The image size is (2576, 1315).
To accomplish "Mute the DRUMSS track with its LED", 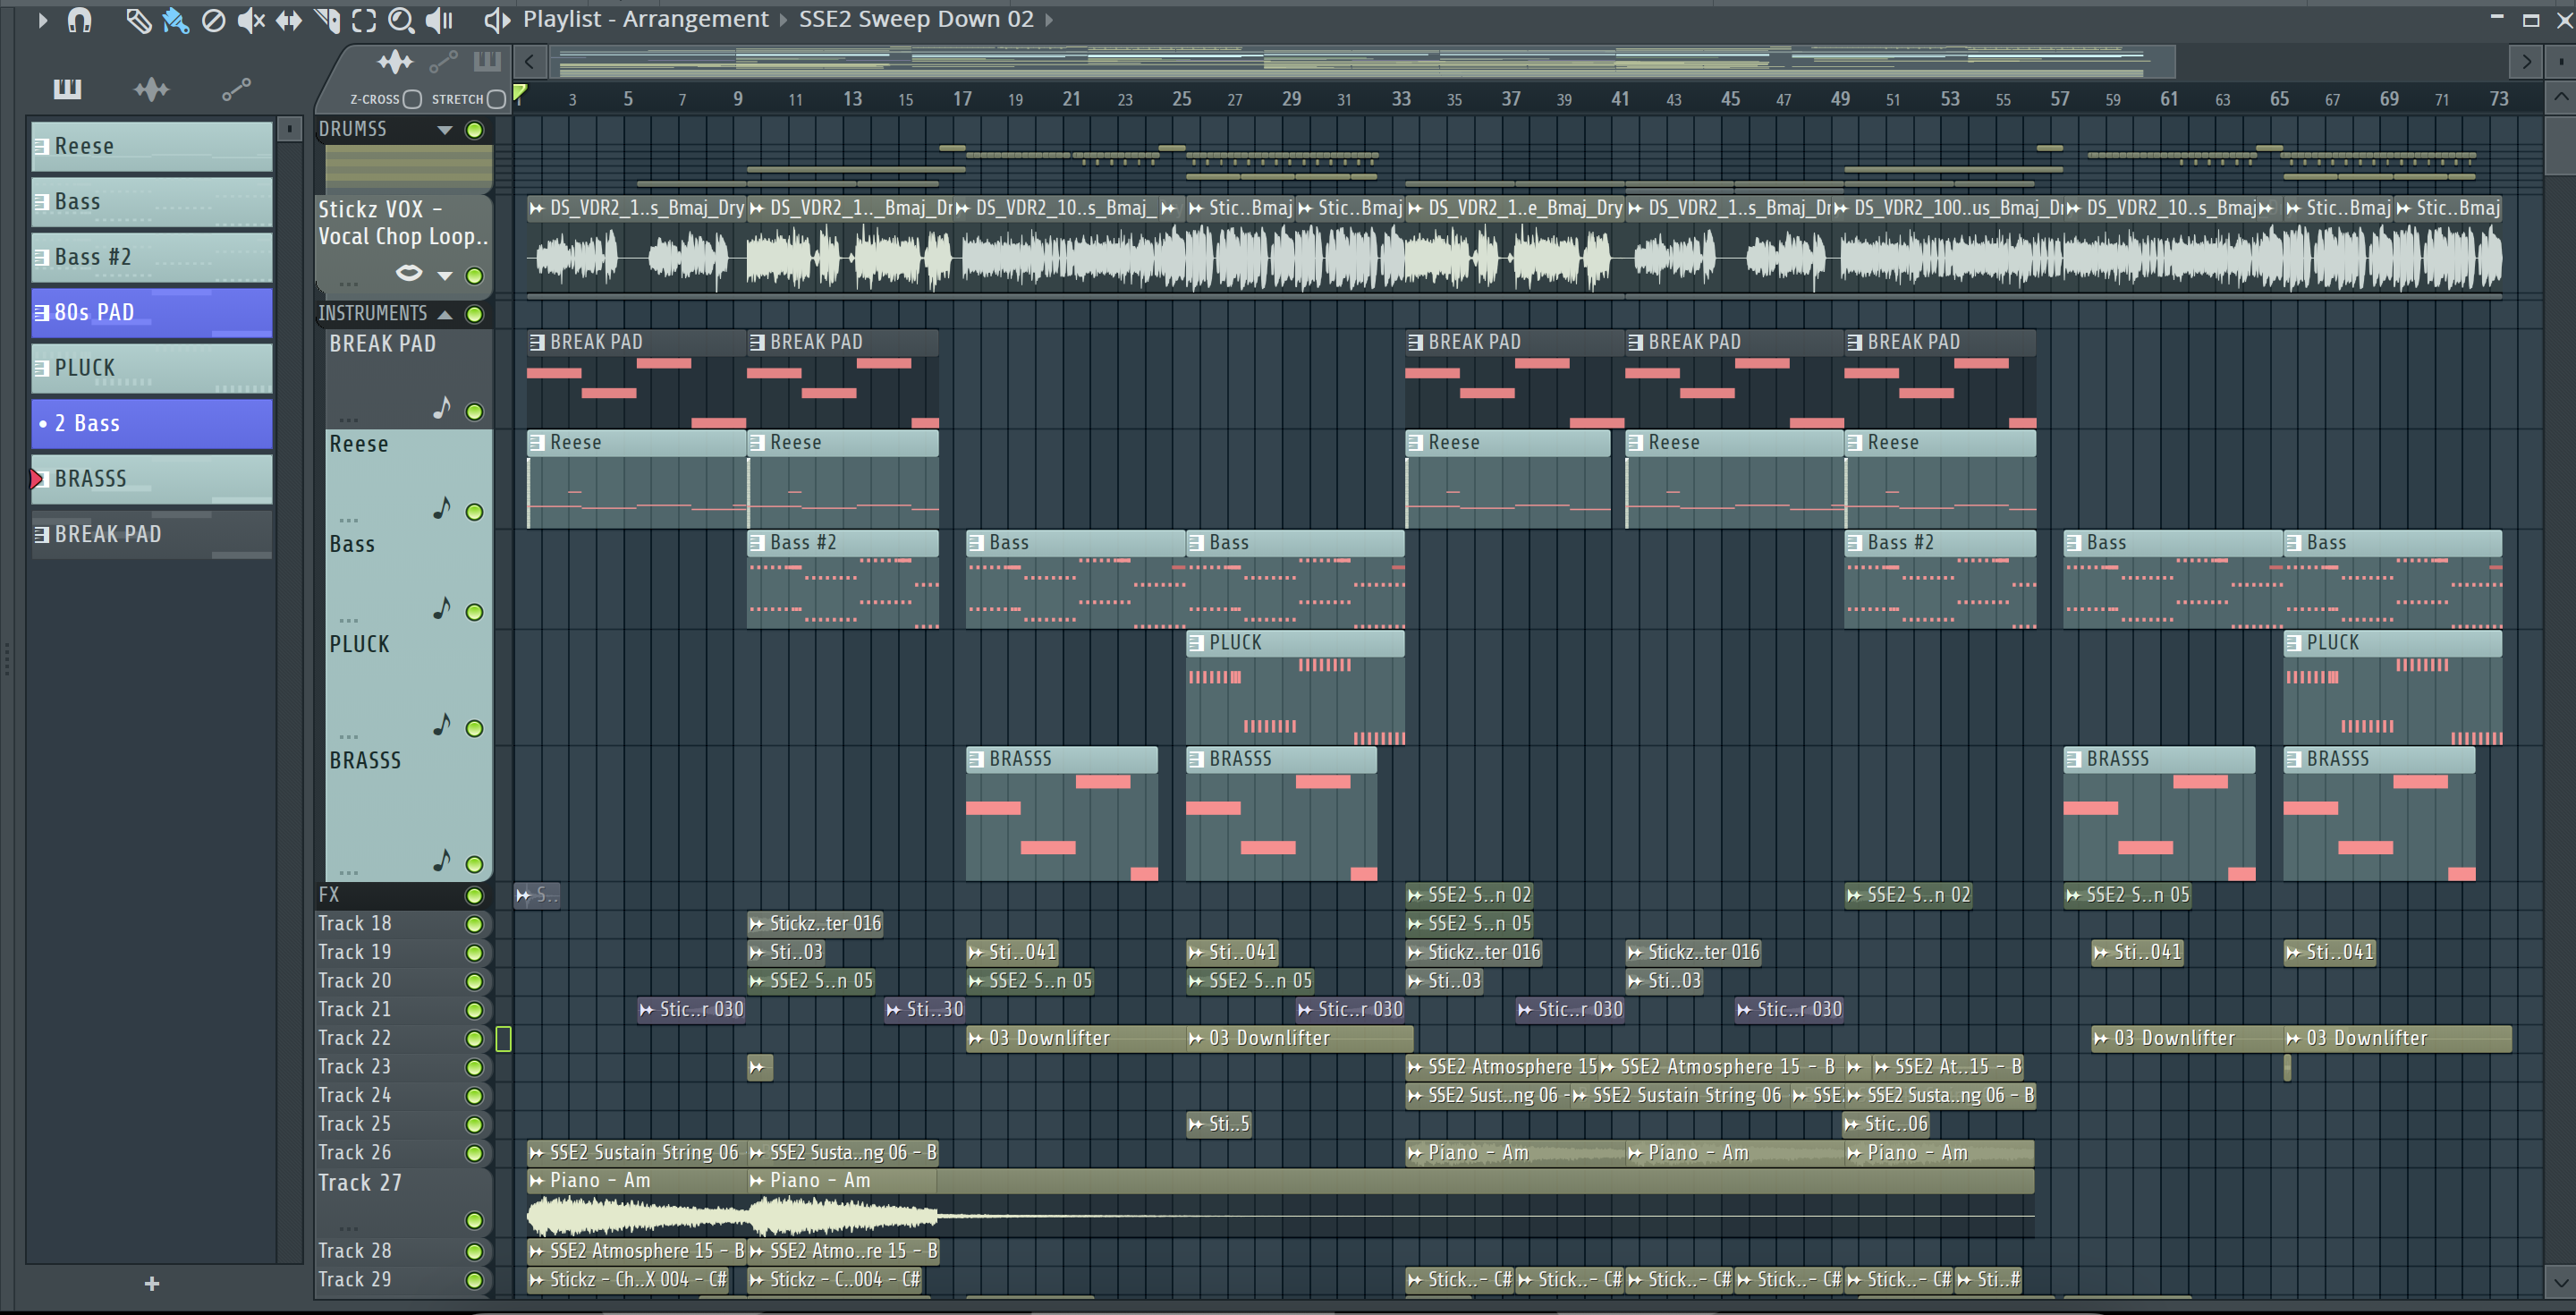I will tap(475, 130).
